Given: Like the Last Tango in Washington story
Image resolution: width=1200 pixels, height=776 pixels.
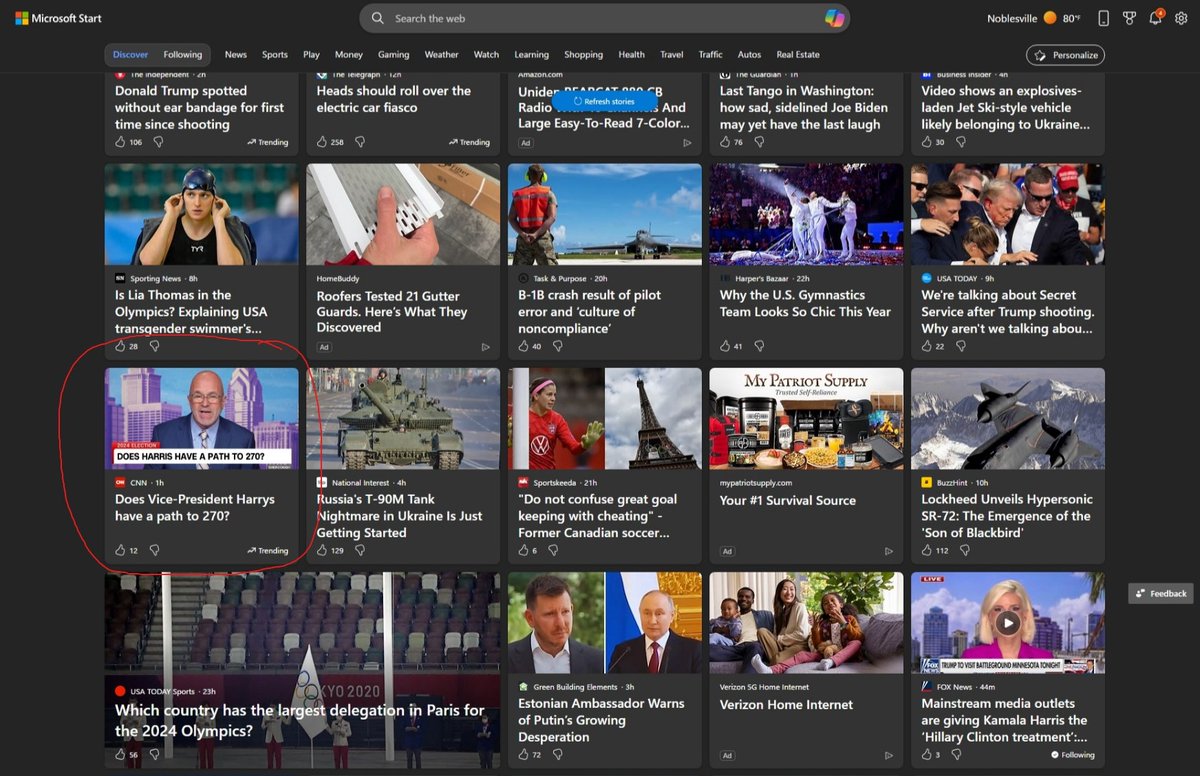Looking at the screenshot, I should [725, 142].
